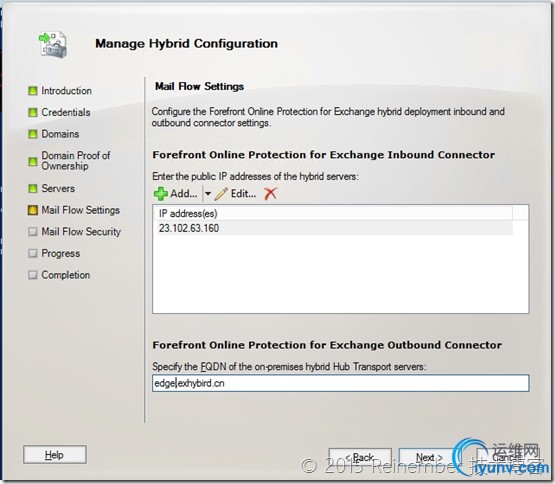Click the Introduction step

pyautogui.click(x=67, y=91)
